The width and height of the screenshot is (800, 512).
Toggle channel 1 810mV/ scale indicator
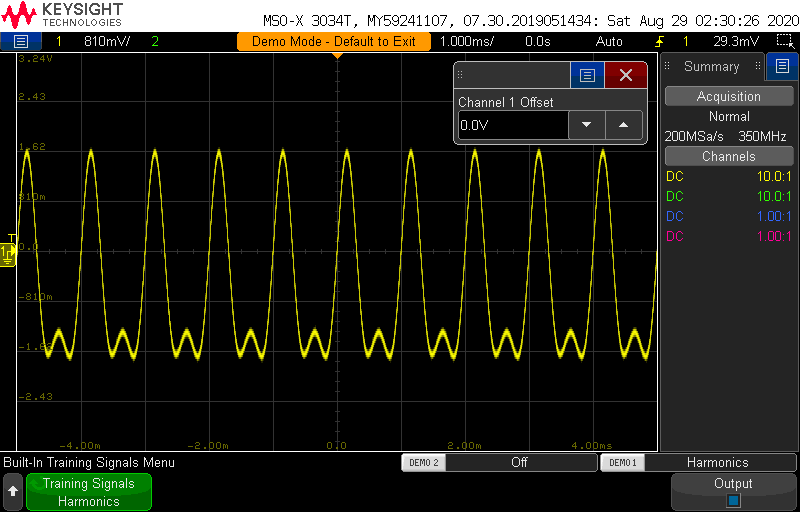click(95, 42)
